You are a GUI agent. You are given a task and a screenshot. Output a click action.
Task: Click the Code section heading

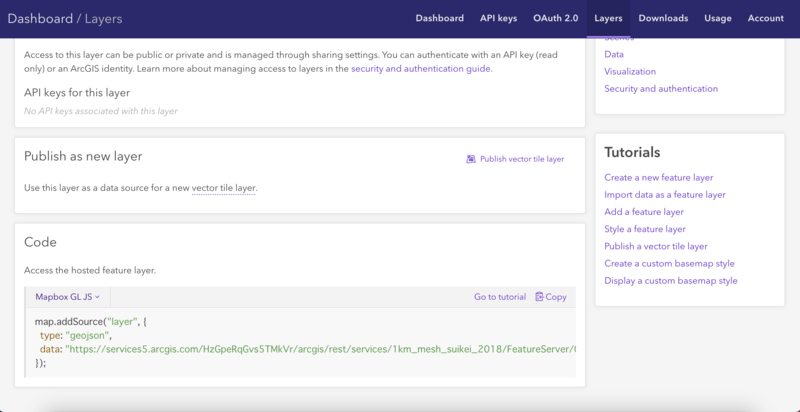(x=40, y=242)
